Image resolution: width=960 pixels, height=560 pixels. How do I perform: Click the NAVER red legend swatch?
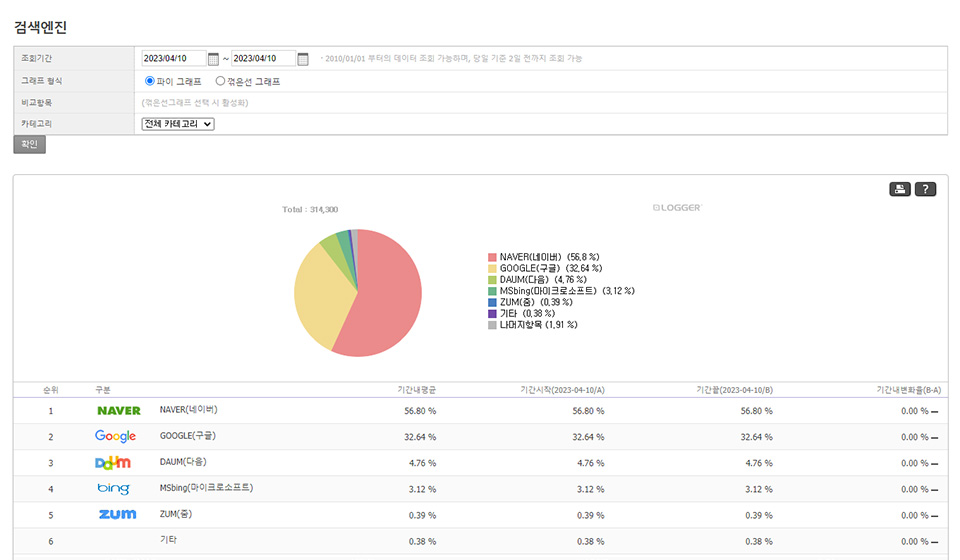[x=492, y=257]
